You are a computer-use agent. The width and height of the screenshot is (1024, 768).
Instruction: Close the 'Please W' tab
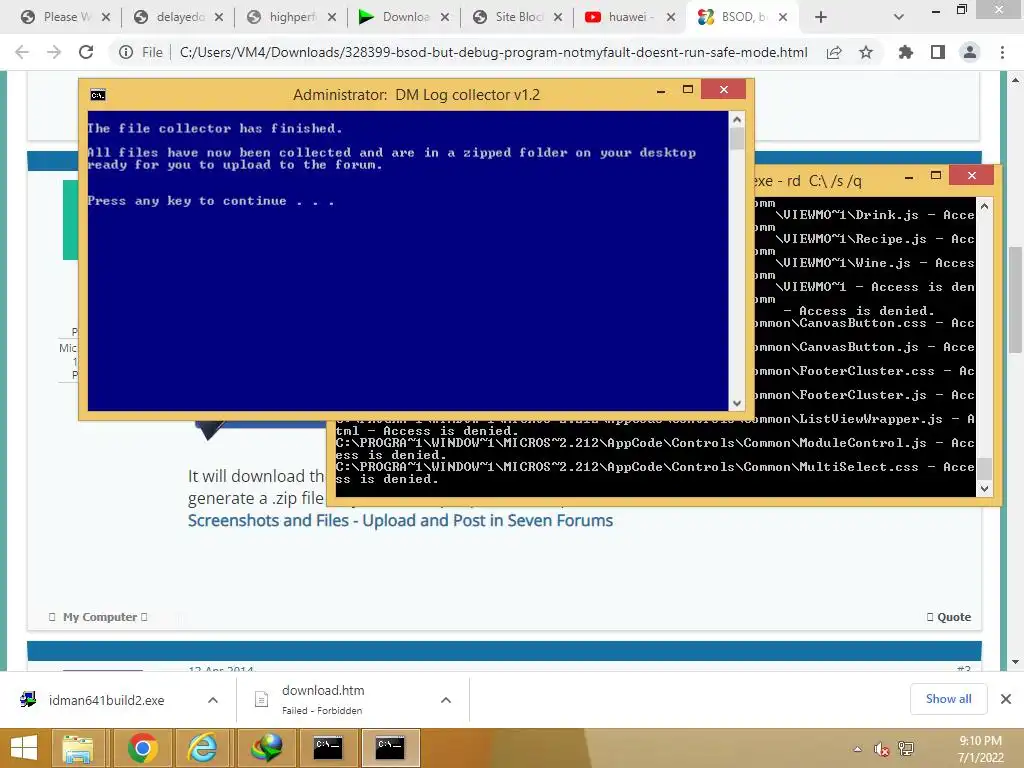tap(106, 17)
